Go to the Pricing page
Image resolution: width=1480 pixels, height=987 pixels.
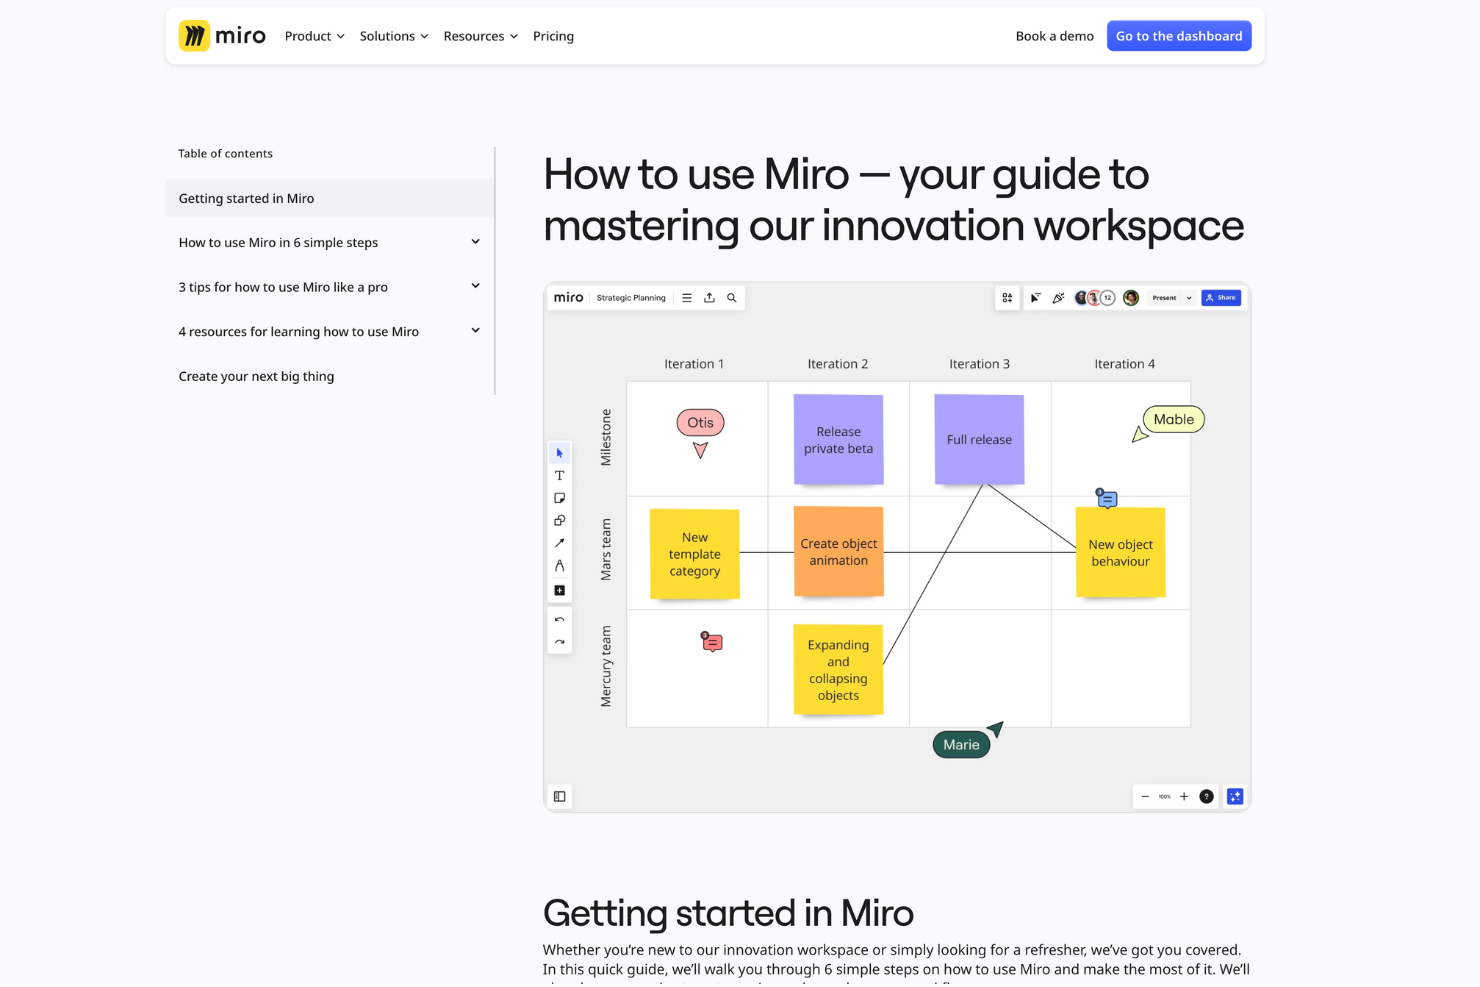[553, 36]
